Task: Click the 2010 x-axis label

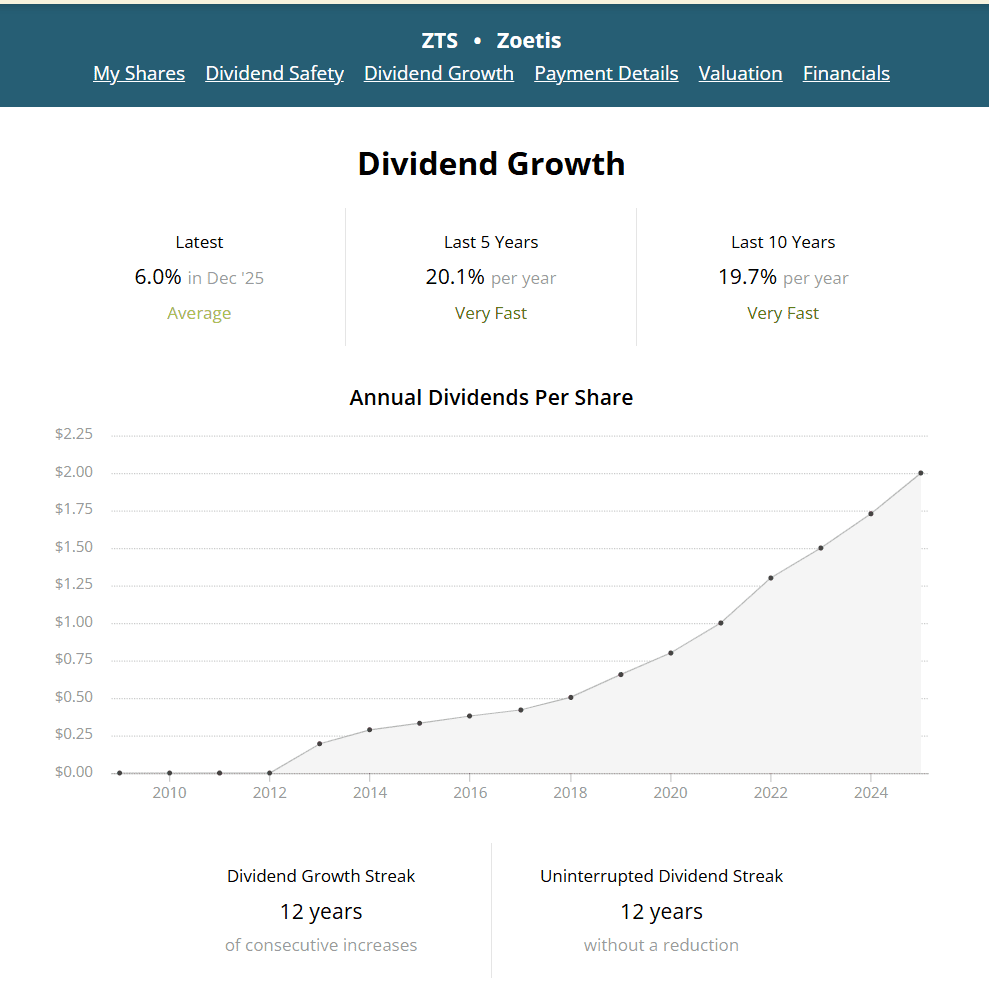Action: (170, 793)
